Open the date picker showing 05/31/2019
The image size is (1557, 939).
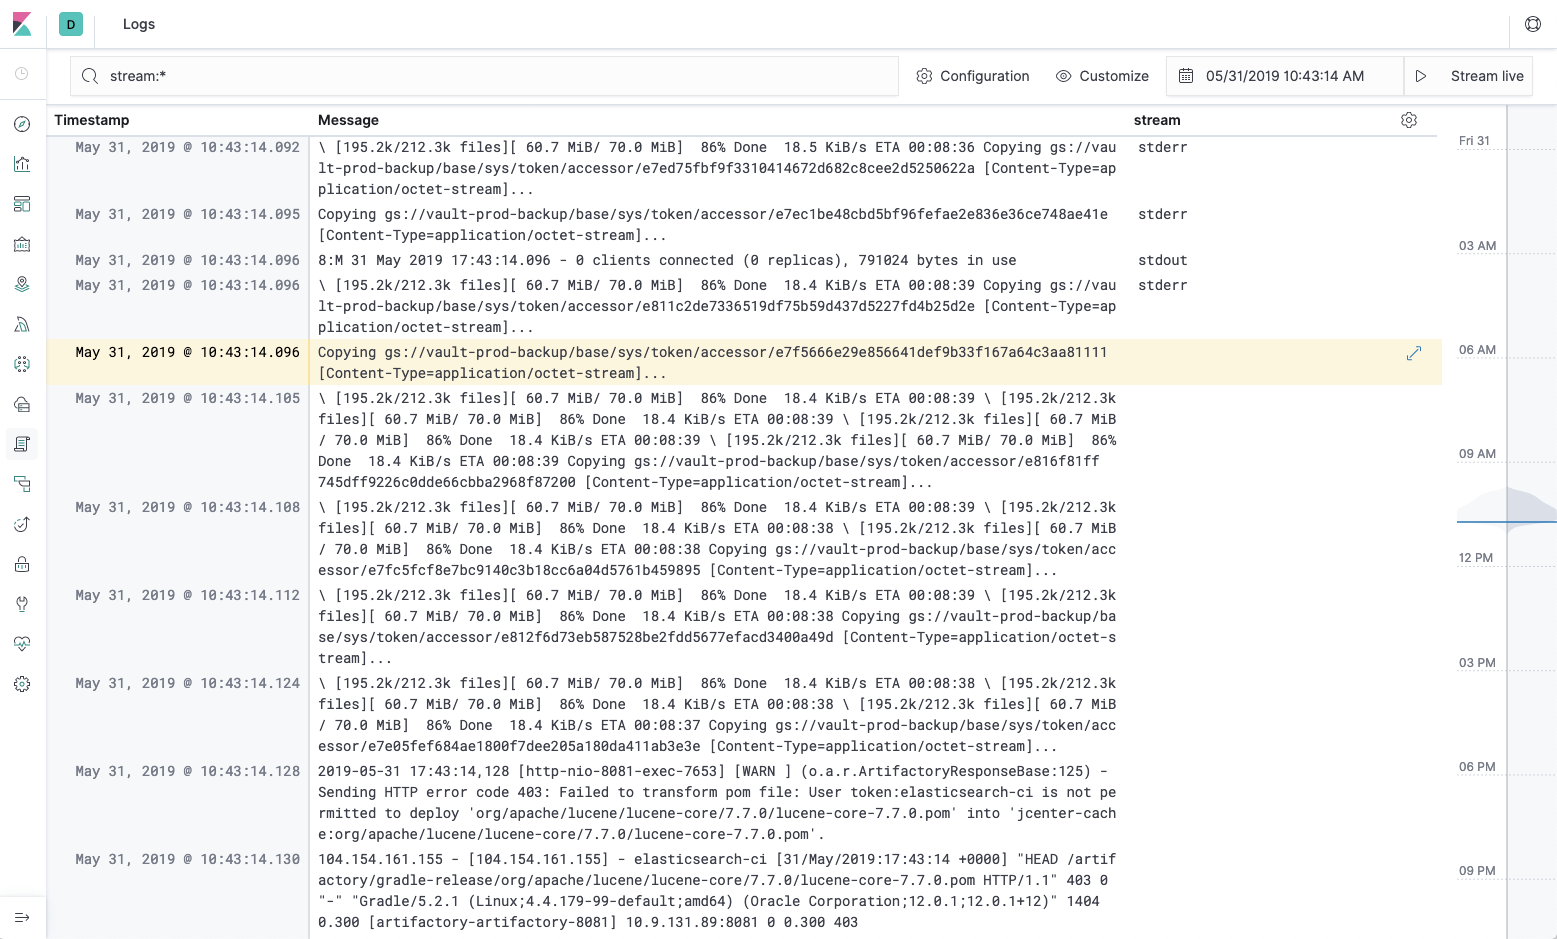tap(1284, 75)
